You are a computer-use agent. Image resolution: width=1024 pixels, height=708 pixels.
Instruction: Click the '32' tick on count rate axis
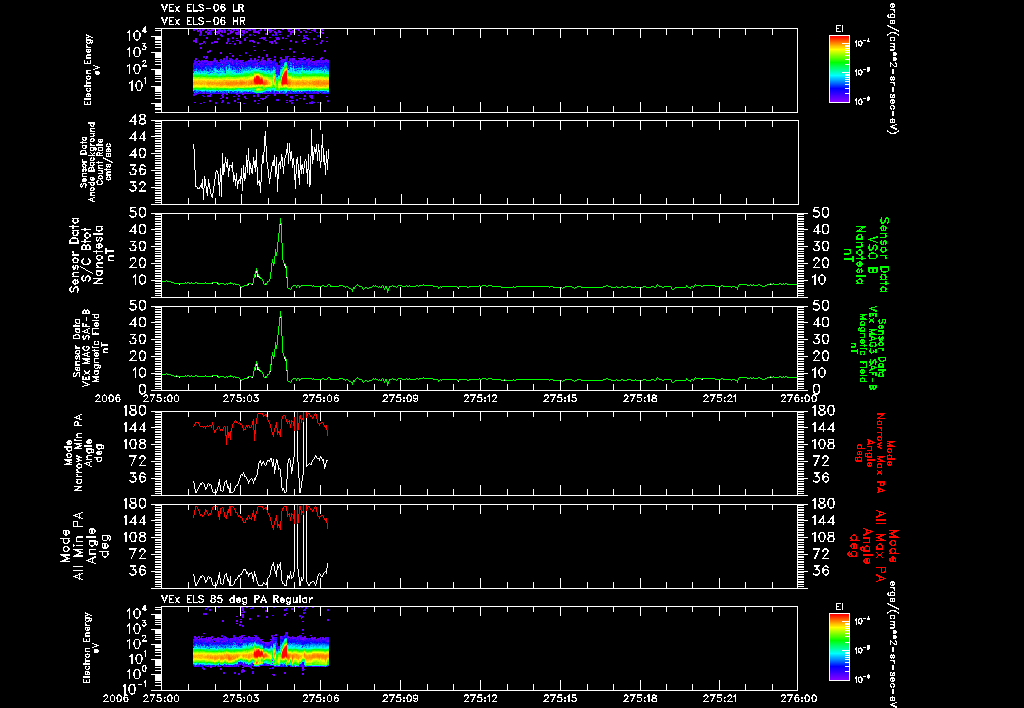138,187
